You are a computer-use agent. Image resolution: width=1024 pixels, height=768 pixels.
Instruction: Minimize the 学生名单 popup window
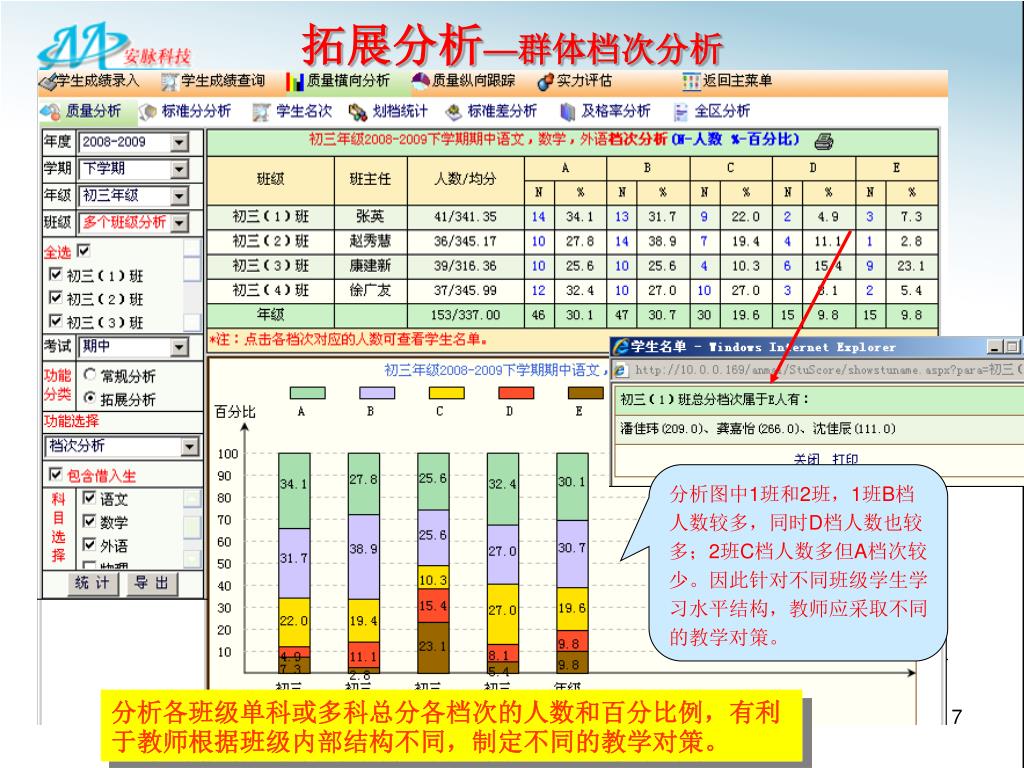click(995, 347)
